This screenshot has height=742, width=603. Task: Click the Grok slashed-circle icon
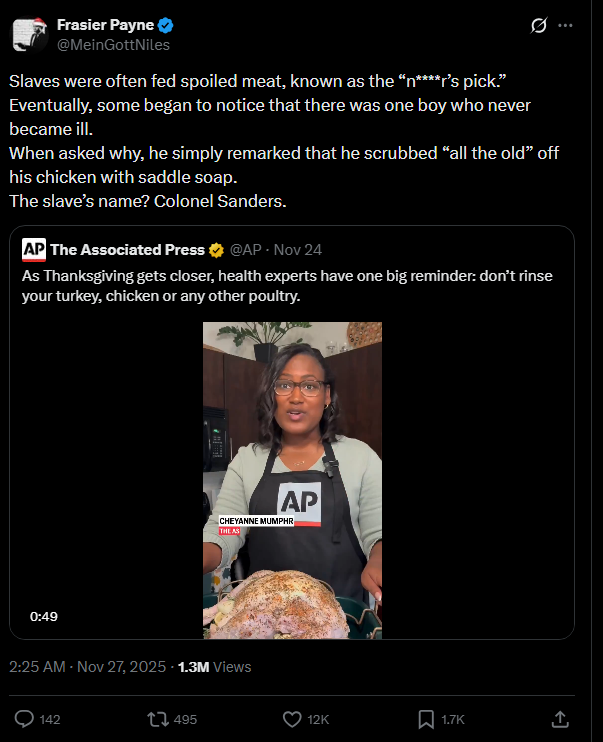(539, 26)
